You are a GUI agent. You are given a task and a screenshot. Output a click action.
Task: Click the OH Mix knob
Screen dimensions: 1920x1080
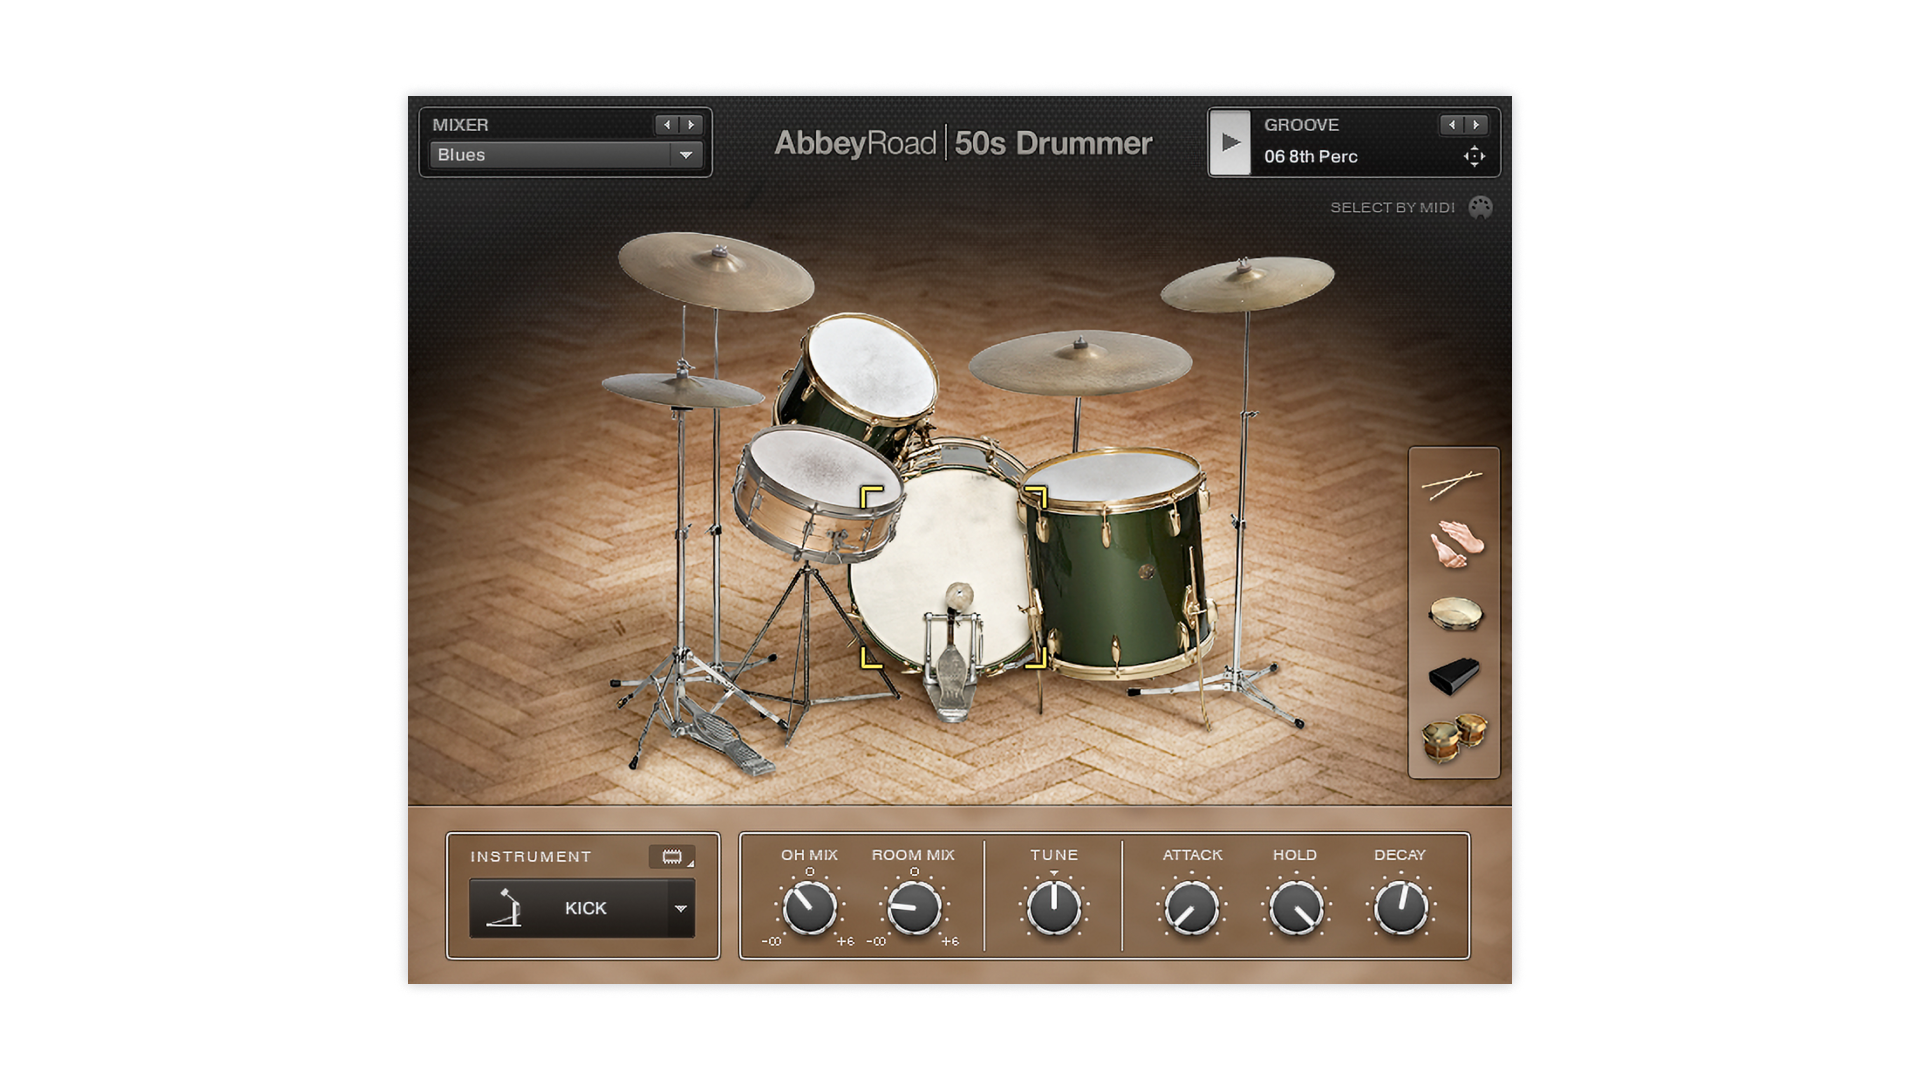809,908
